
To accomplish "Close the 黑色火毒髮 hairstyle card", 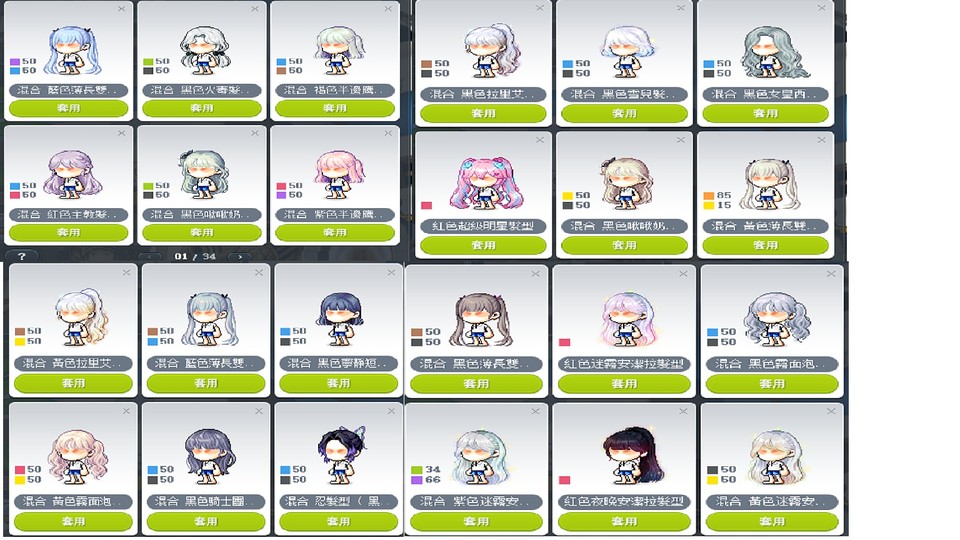I will pos(255,9).
